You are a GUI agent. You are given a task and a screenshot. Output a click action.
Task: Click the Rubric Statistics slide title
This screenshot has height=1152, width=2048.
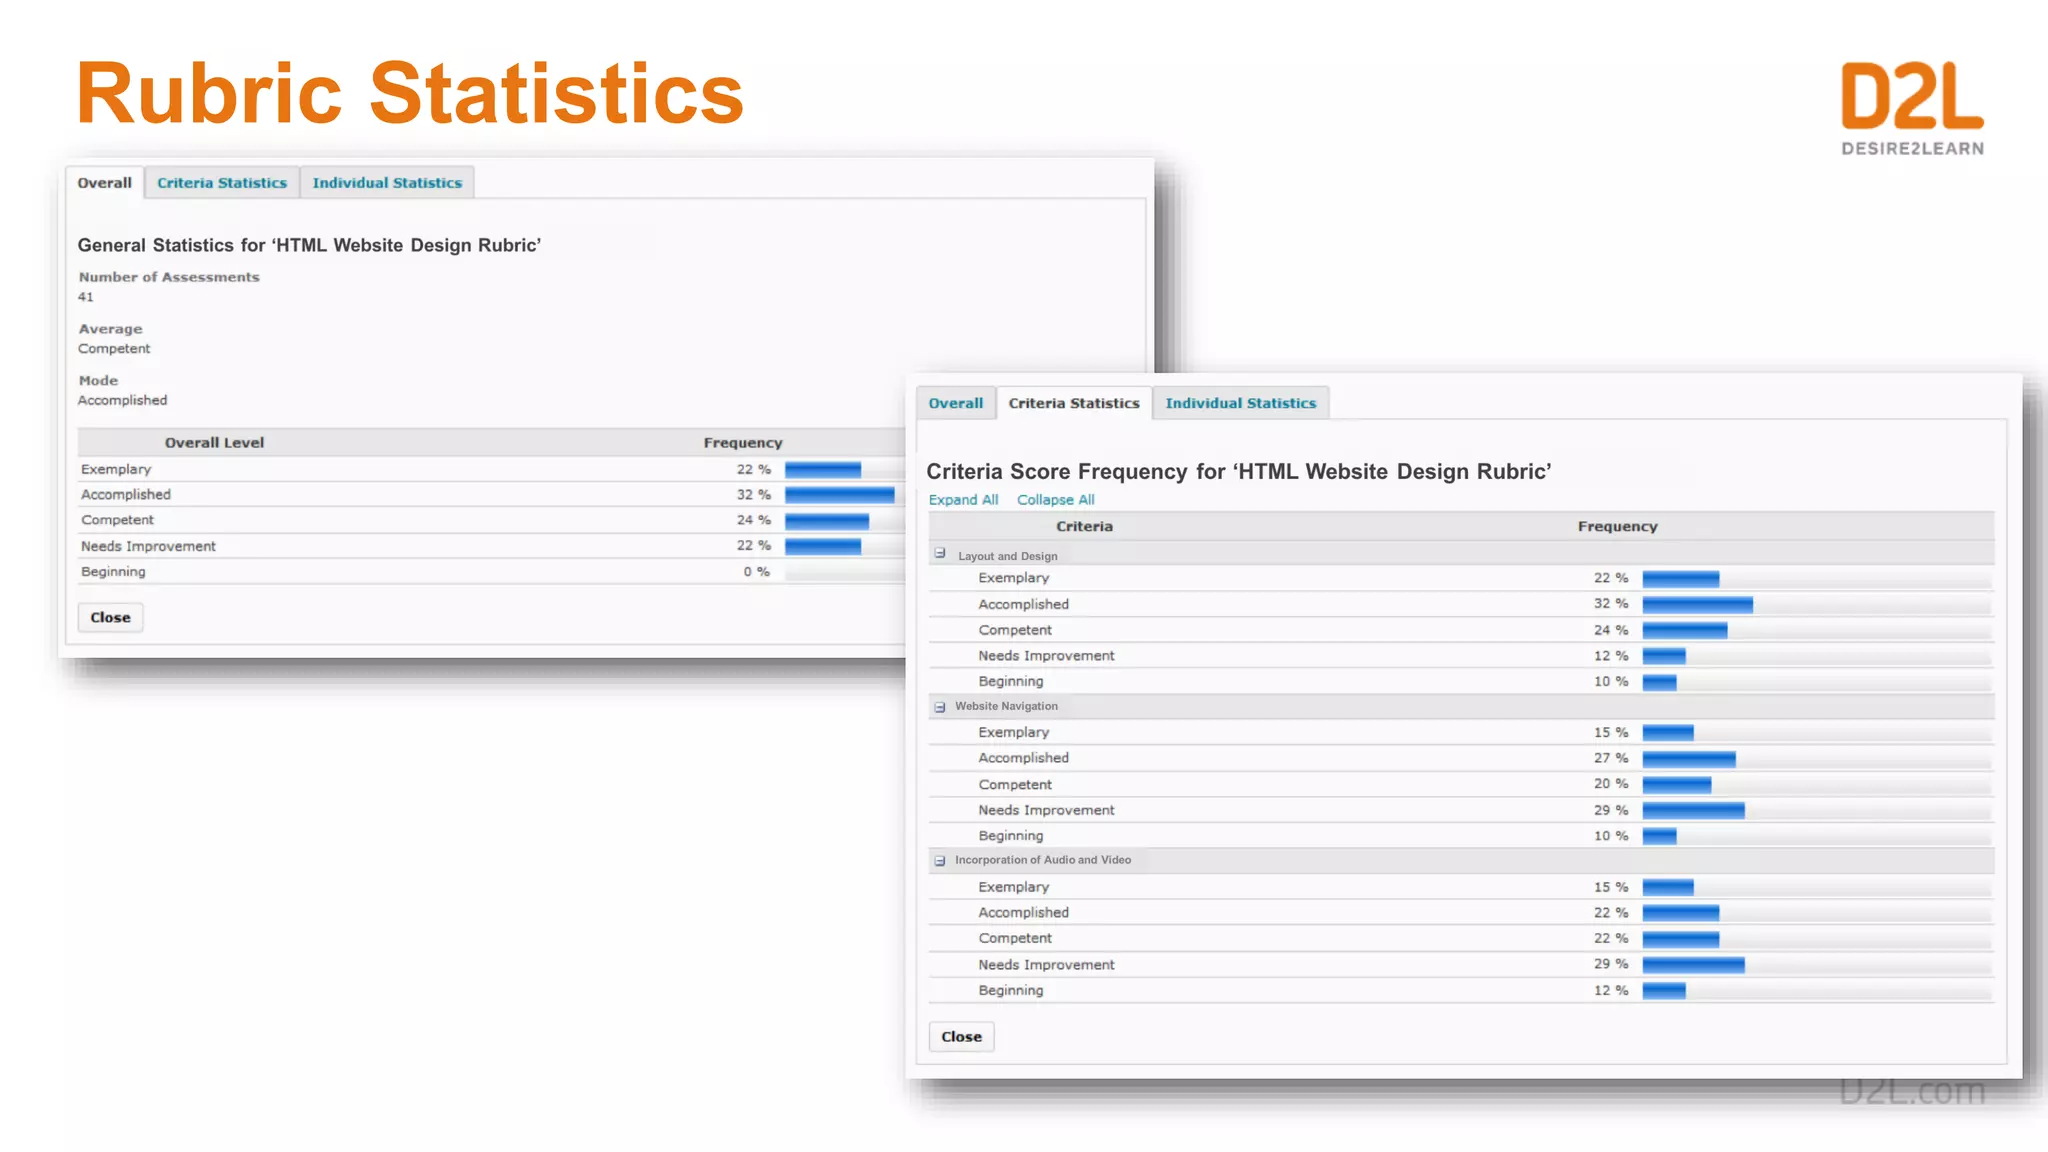[x=410, y=94]
